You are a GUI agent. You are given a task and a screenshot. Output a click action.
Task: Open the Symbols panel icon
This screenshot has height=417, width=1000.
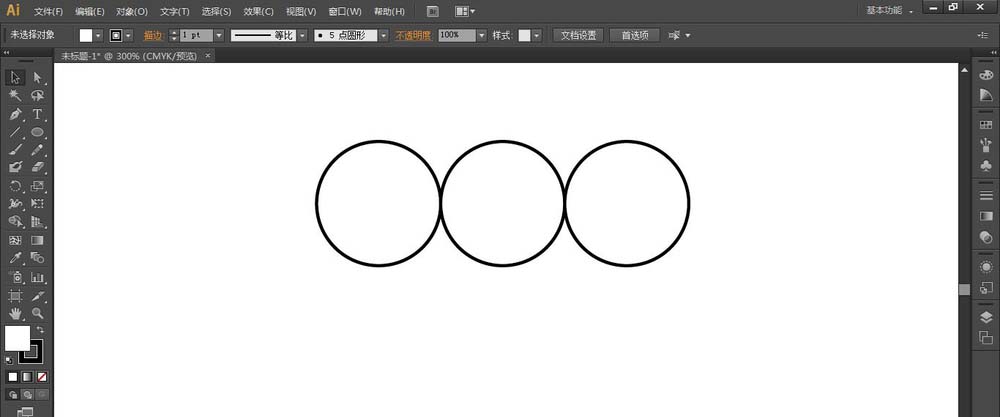coord(985,165)
